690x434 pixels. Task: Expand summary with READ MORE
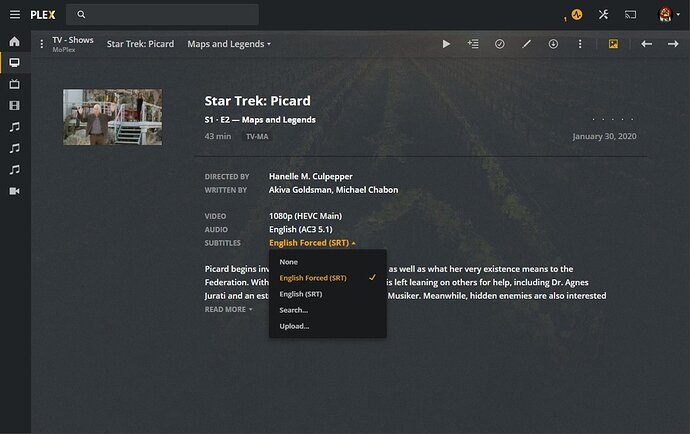(x=228, y=309)
